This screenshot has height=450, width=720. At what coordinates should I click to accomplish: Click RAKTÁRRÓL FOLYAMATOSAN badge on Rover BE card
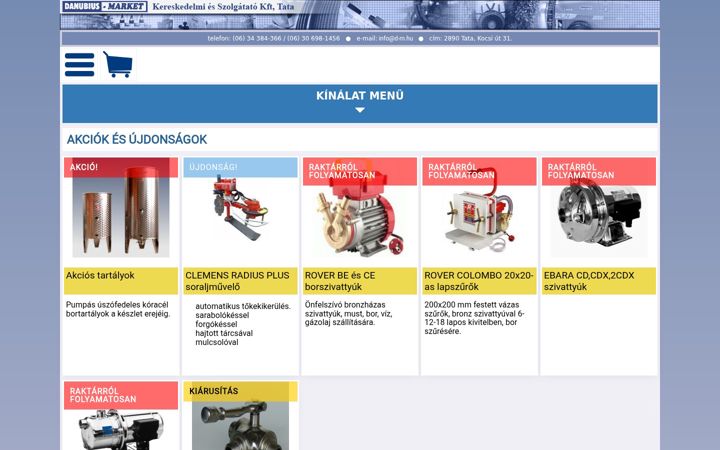[360, 171]
